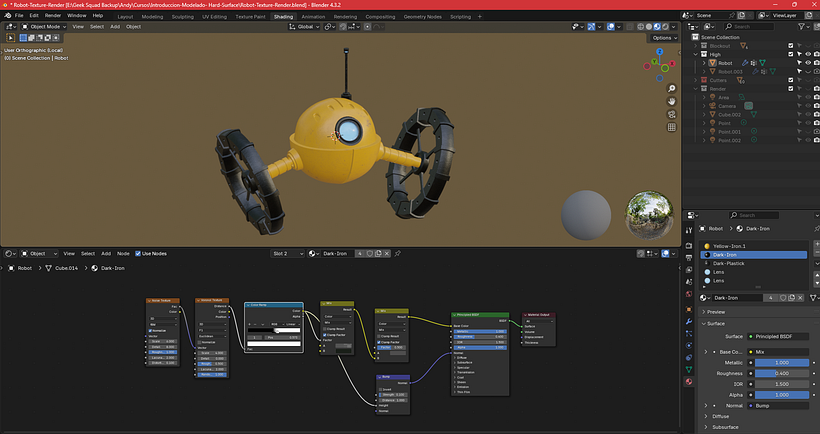The width and height of the screenshot is (820, 434).
Task: Click the pan hand viewport icon
Action: point(672,101)
